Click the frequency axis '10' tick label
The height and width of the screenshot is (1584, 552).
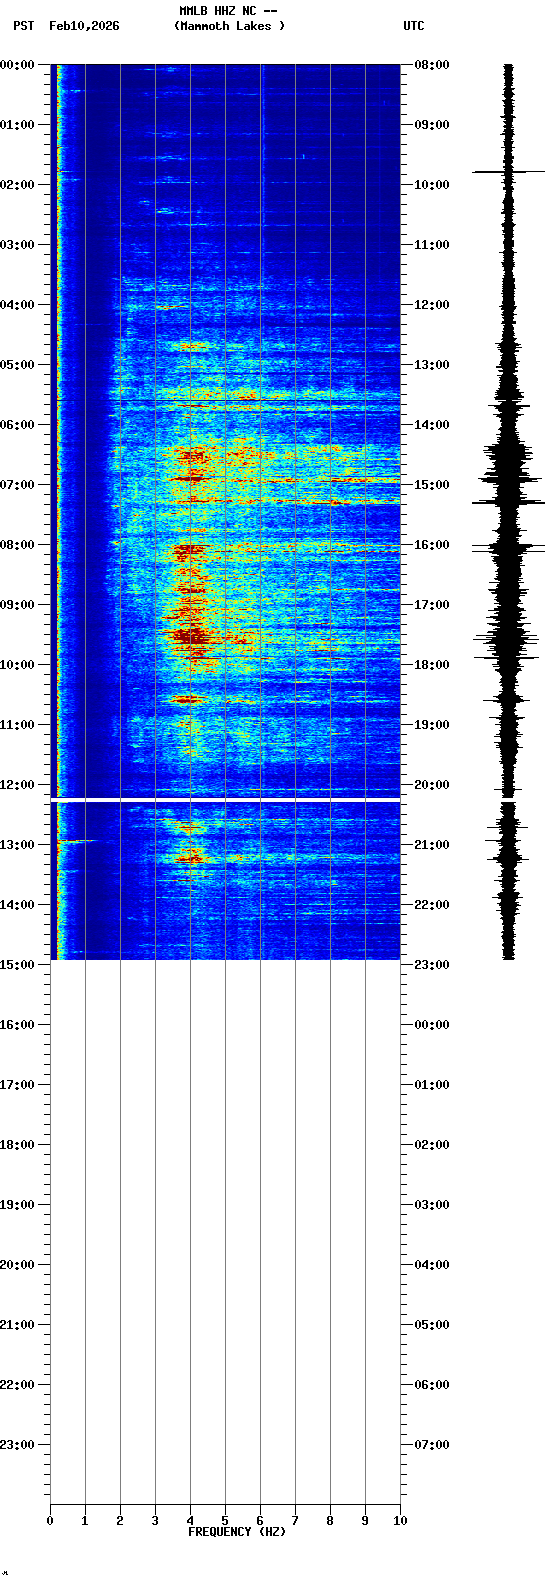tap(400, 1521)
